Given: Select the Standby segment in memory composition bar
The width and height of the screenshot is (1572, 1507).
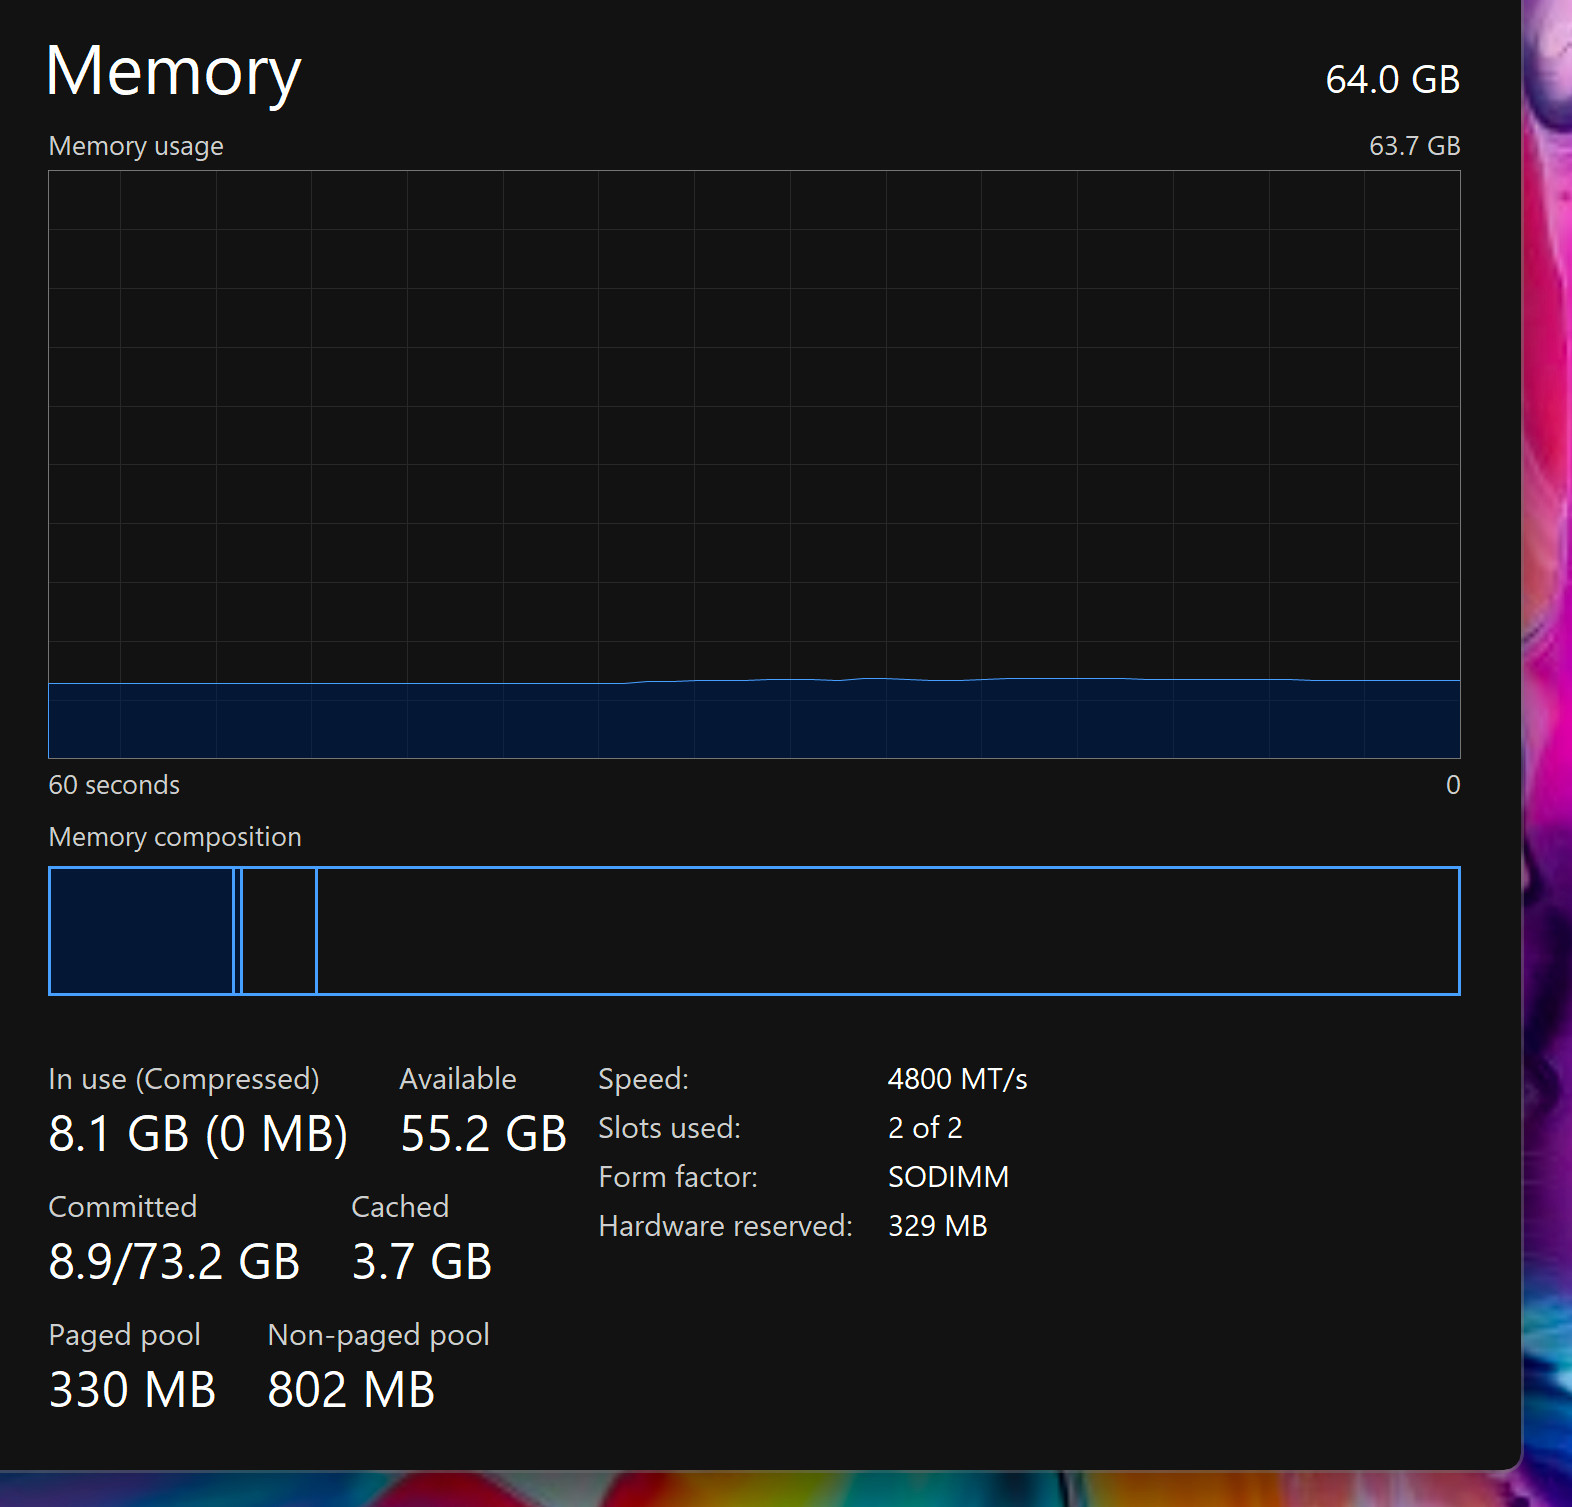Looking at the screenshot, I should pos(279,931).
